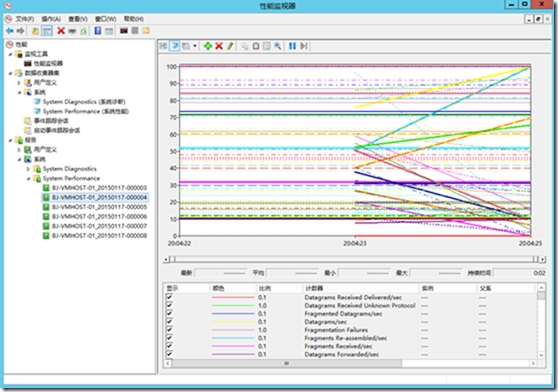Sort by the 比例 column header

[279, 288]
